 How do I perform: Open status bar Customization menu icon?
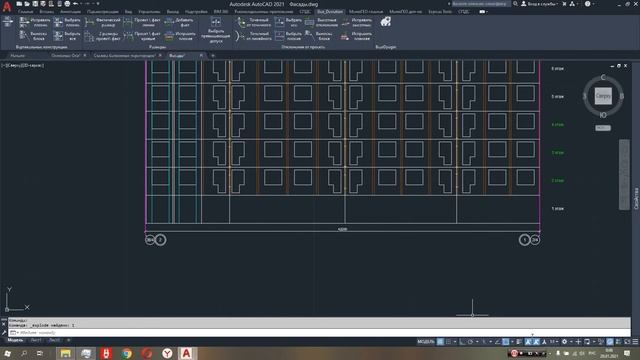635,342
